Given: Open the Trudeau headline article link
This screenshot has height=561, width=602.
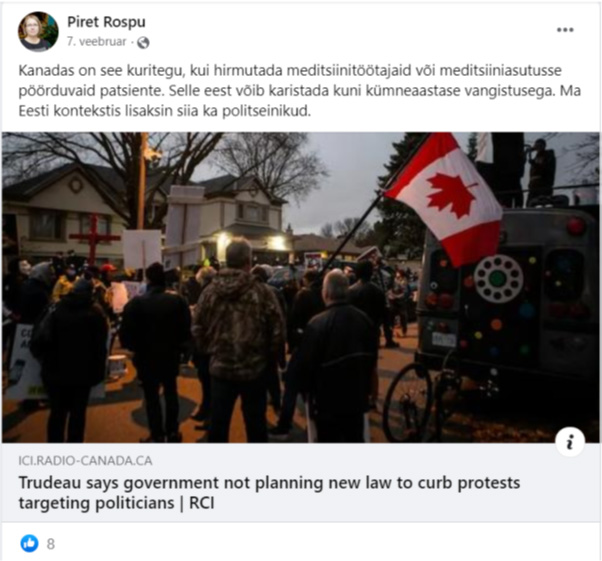Looking at the screenshot, I should pyautogui.click(x=269, y=493).
